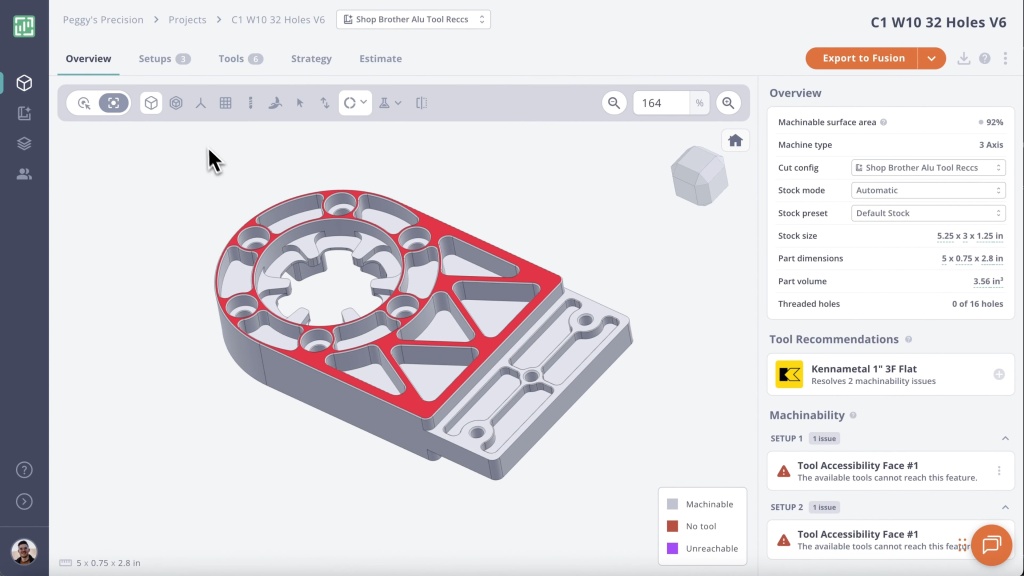Click the zoom percentage input field
This screenshot has height=576, width=1024.
(x=660, y=103)
